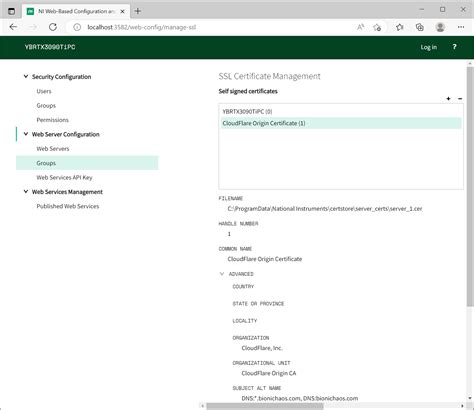Click the CloudFlare, Inc. organization value
Image resolution: width=474 pixels, height=410 pixels.
(262, 348)
